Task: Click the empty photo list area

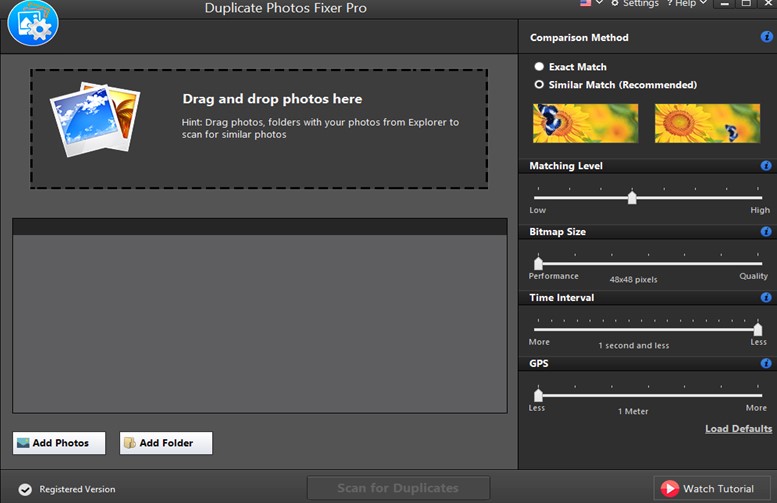Action: [260, 323]
